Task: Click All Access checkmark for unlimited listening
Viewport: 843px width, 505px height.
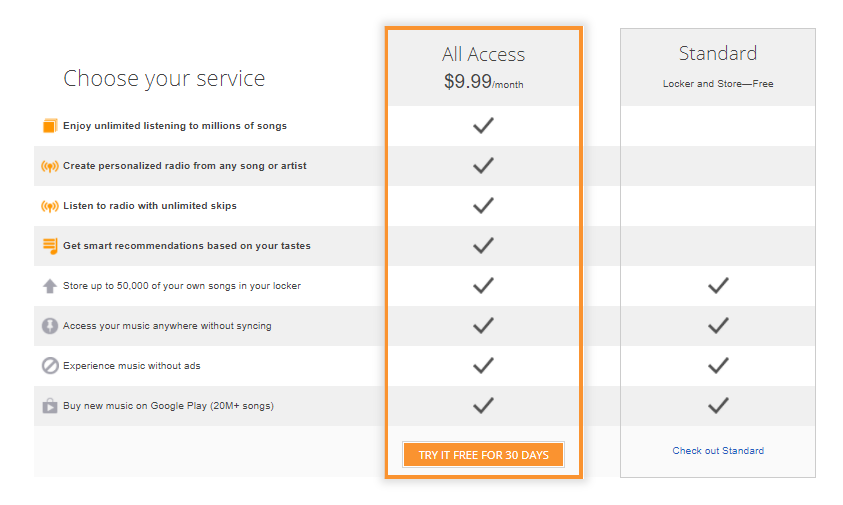Action: [483, 126]
